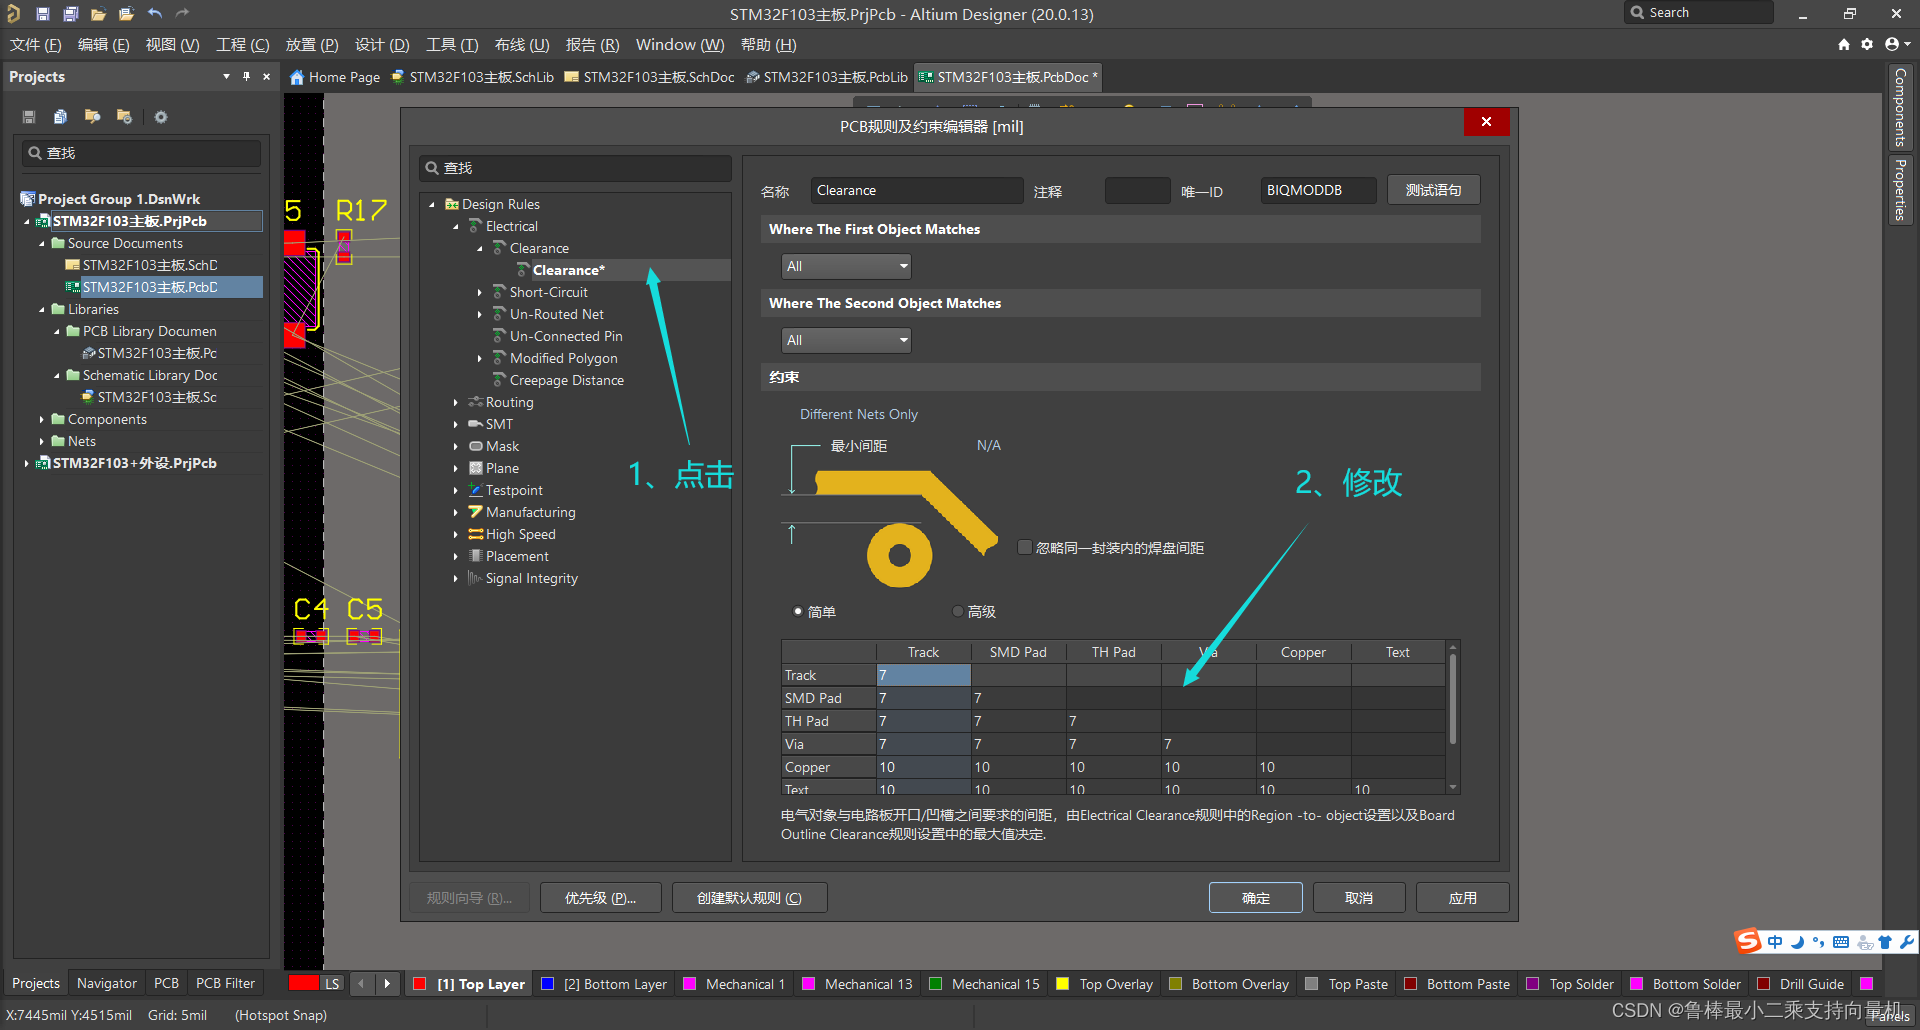Viewport: 1920px width, 1030px height.
Task: Click the 优先级 (P) priorities button
Action: (x=601, y=898)
